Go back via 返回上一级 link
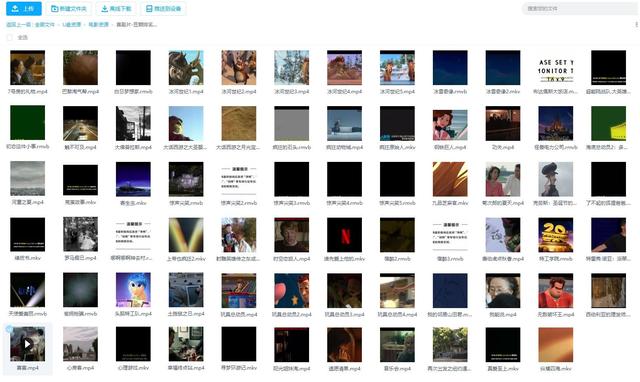640x382 pixels. (18, 25)
